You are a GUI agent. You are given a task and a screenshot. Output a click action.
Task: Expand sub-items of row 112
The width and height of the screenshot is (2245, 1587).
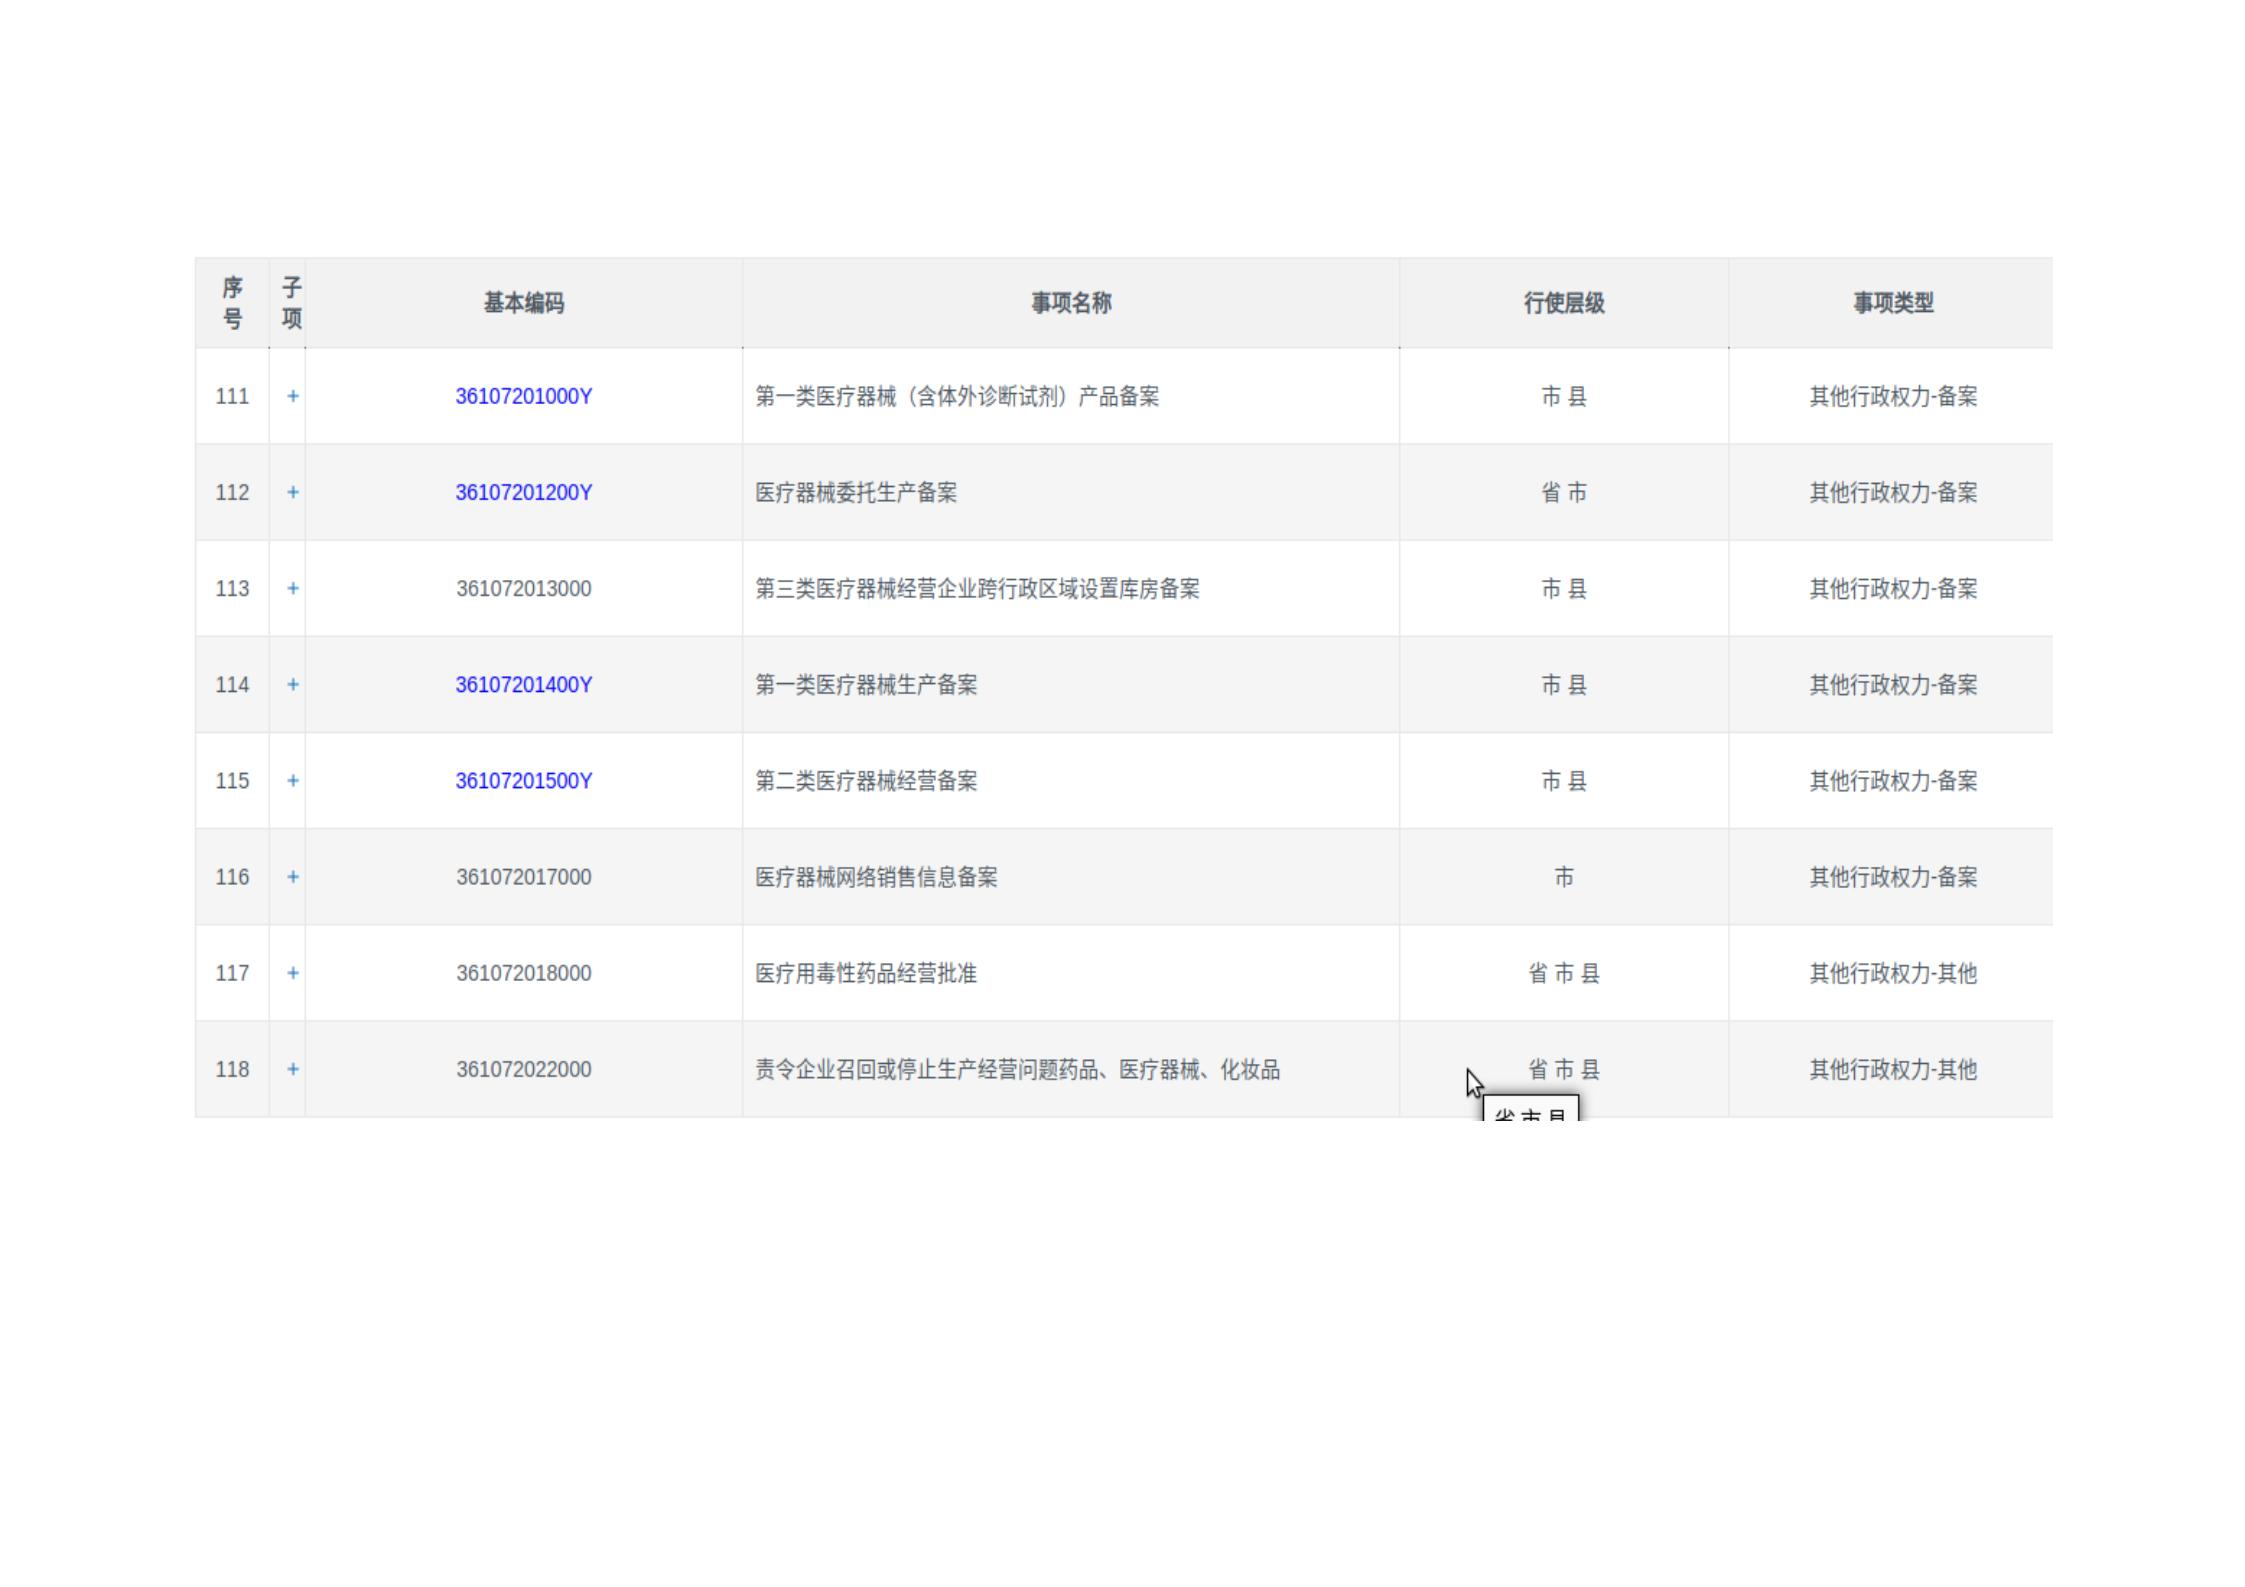coord(292,492)
